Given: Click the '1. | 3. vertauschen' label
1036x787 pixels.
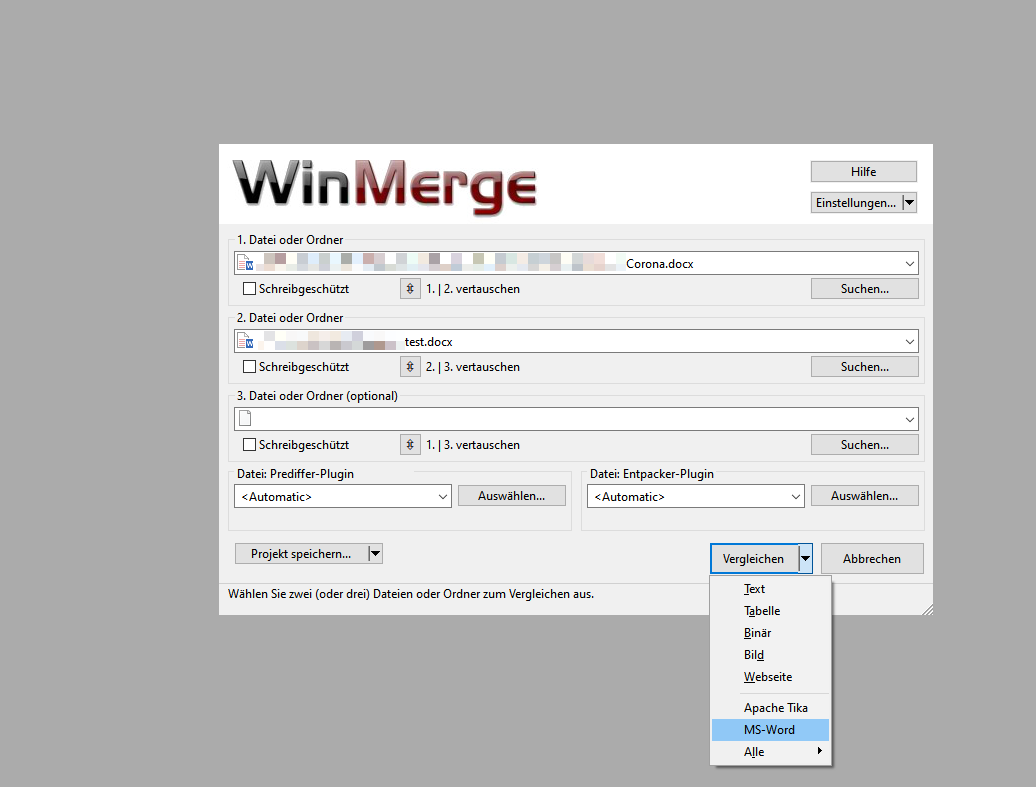Looking at the screenshot, I should (473, 445).
